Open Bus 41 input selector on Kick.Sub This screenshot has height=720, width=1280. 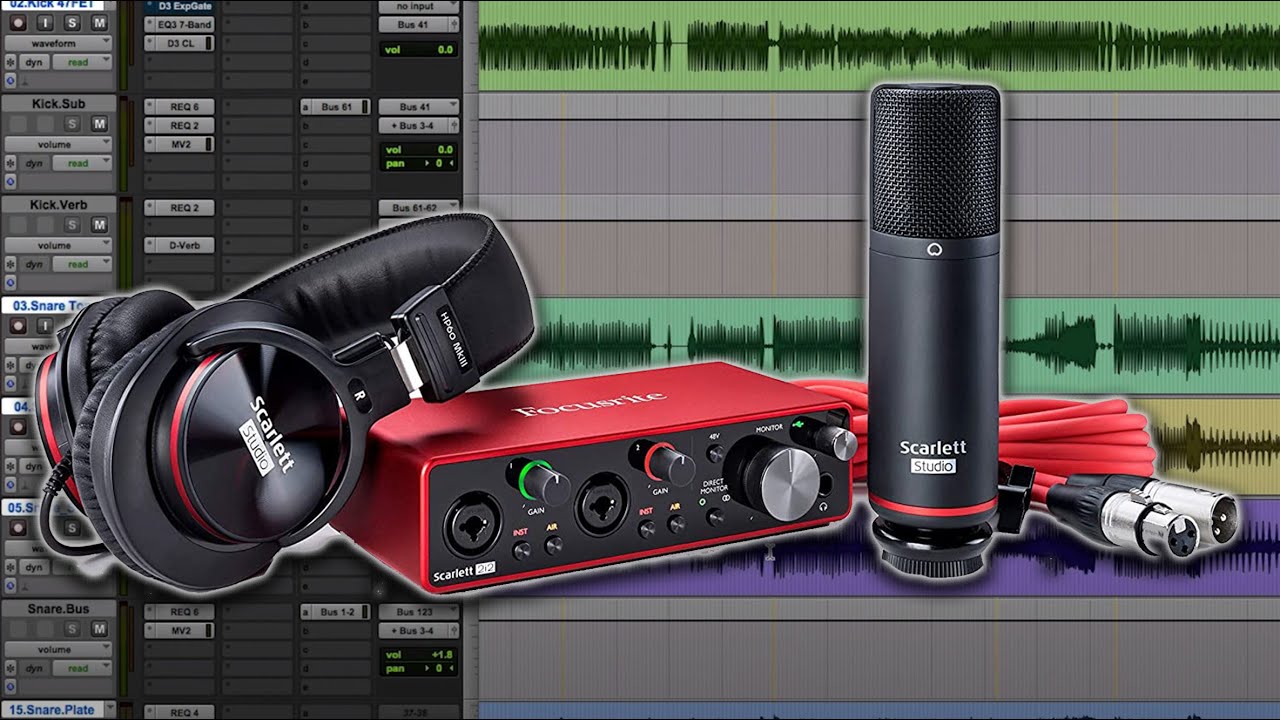point(419,106)
